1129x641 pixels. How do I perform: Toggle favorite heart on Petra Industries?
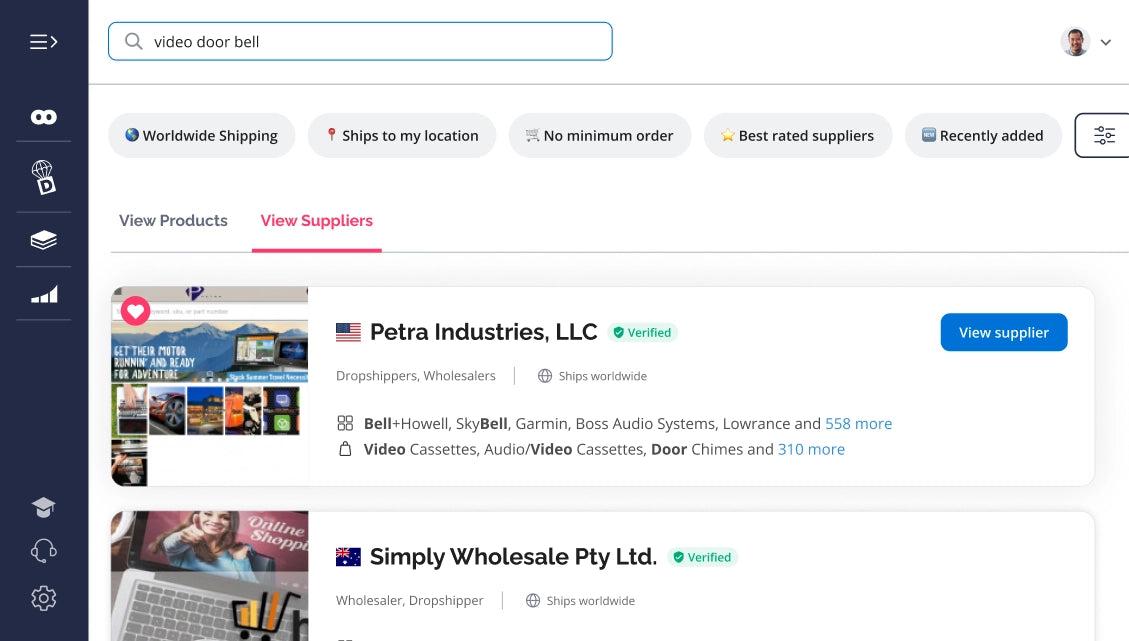pos(135,311)
